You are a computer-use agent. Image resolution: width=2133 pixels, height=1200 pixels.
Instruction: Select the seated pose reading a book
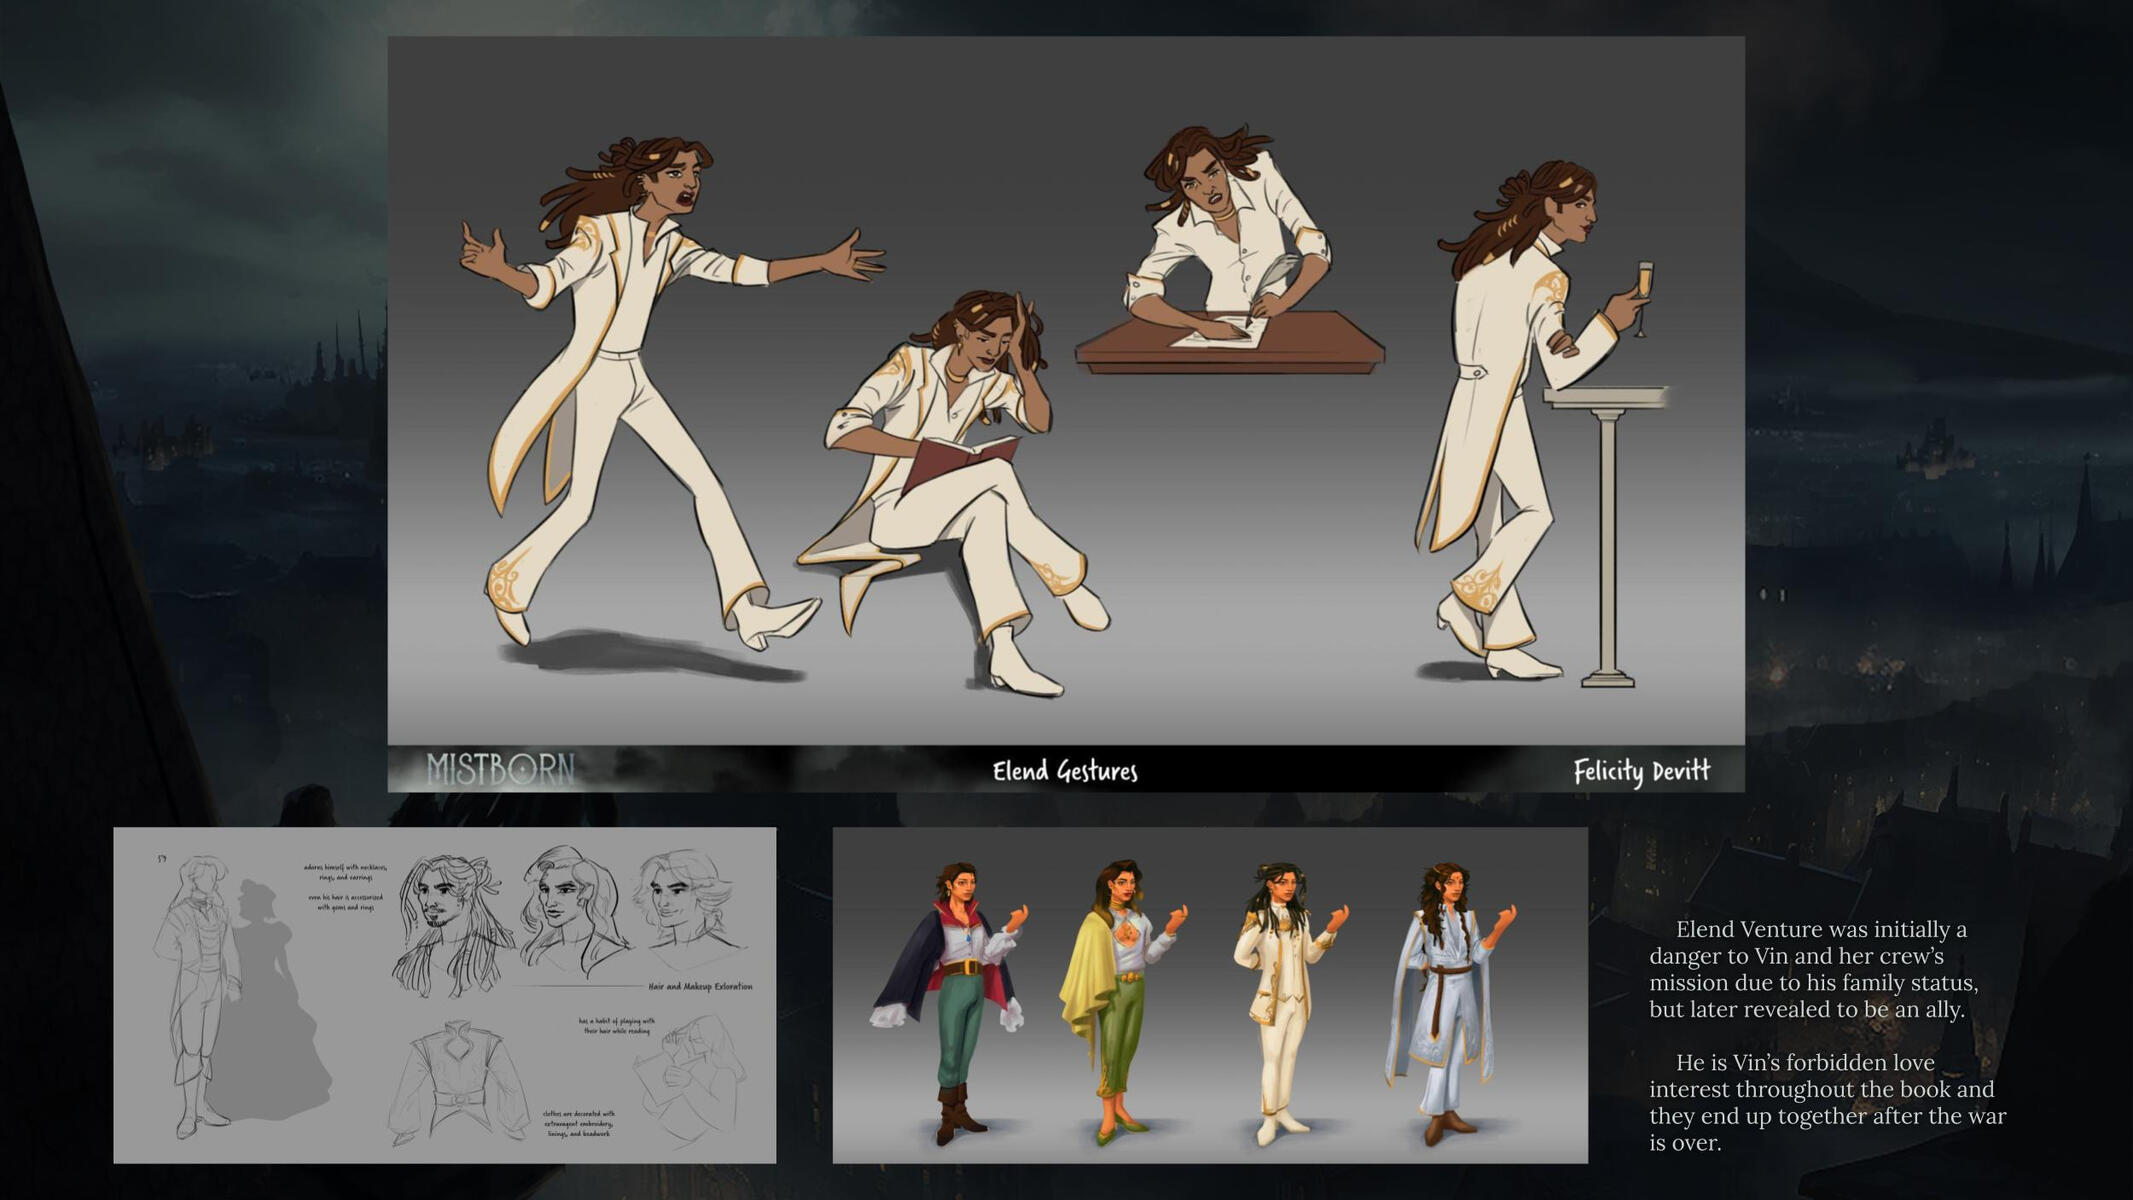coord(956,492)
